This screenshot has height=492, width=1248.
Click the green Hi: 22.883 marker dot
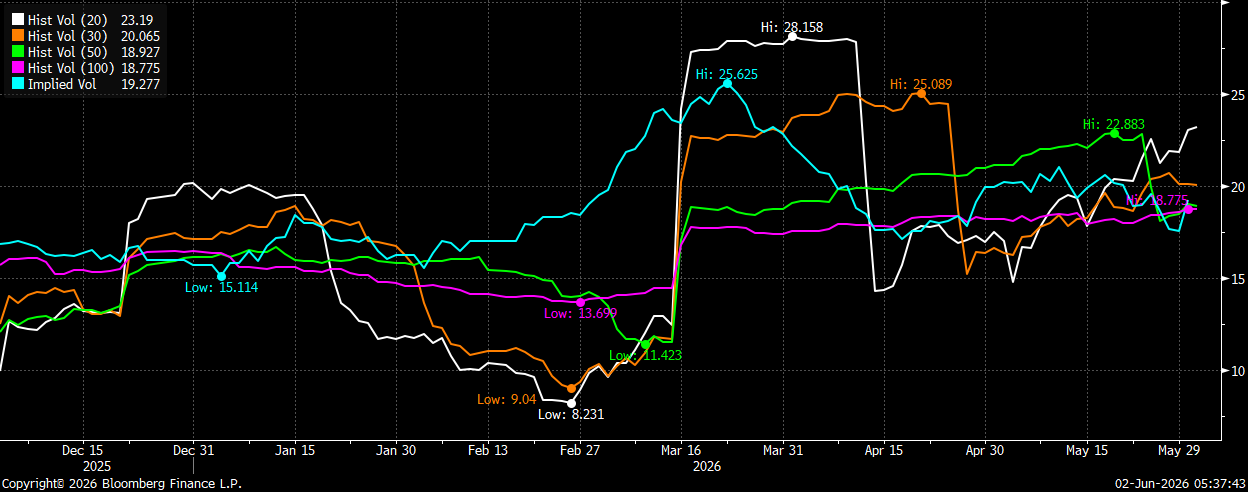click(x=1114, y=133)
